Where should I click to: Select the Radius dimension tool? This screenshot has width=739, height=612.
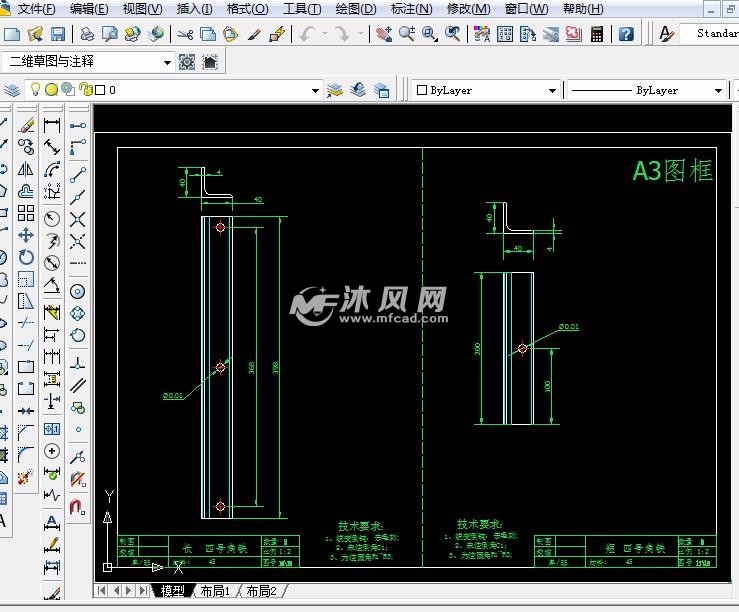click(52, 219)
